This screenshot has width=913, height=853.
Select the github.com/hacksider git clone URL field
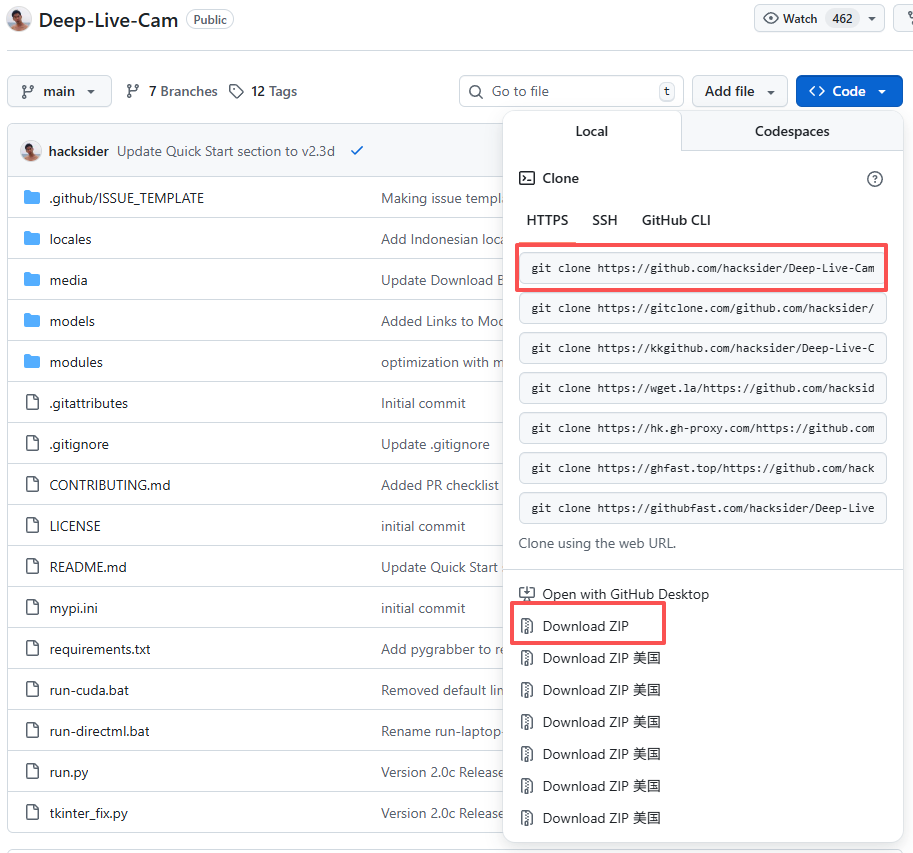(x=702, y=268)
